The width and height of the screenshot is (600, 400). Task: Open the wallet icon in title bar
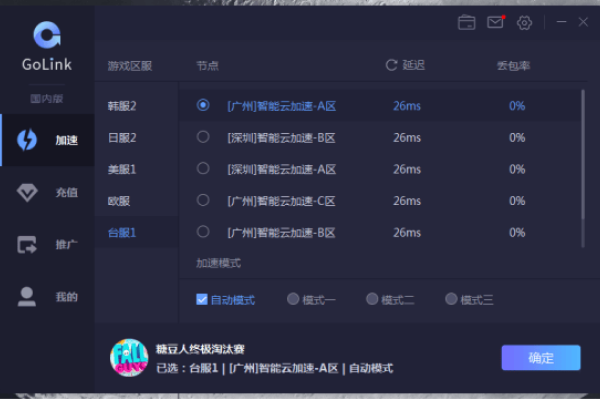tap(466, 23)
